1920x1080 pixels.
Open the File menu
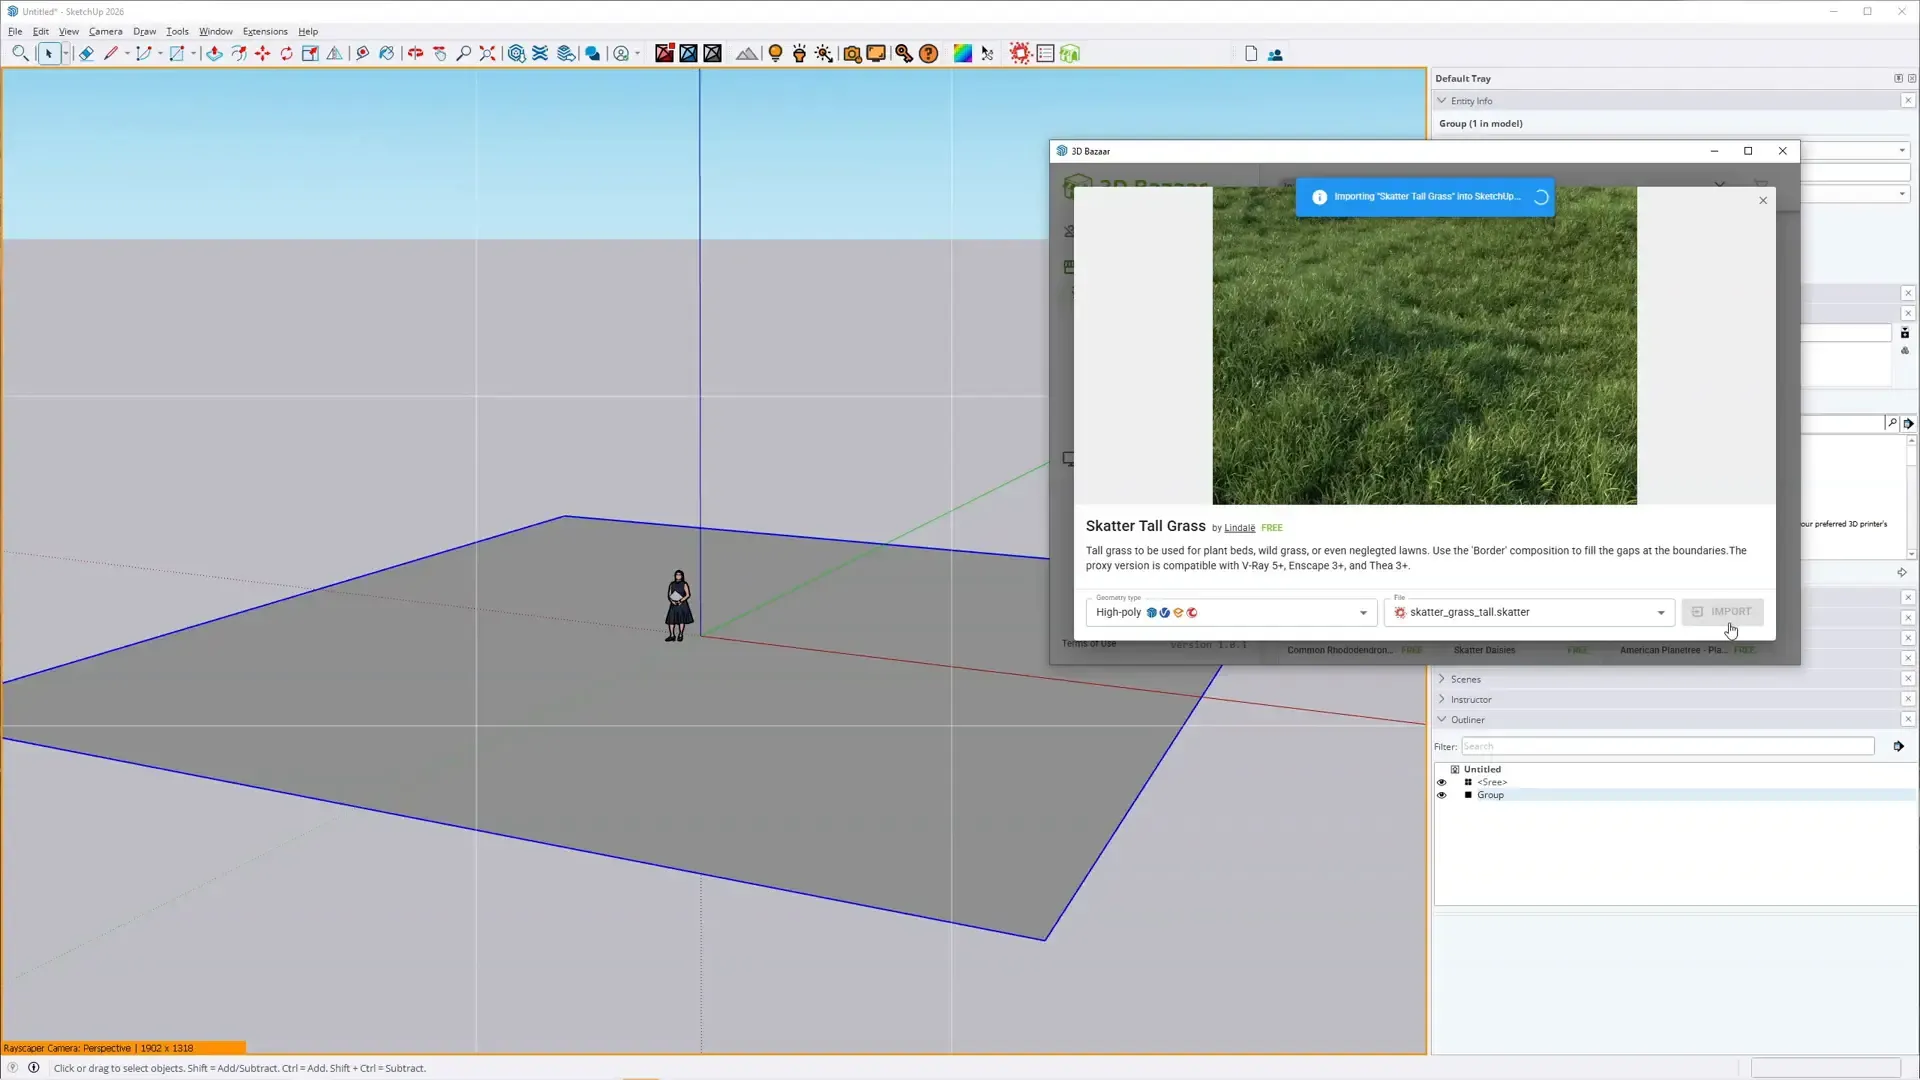click(15, 31)
